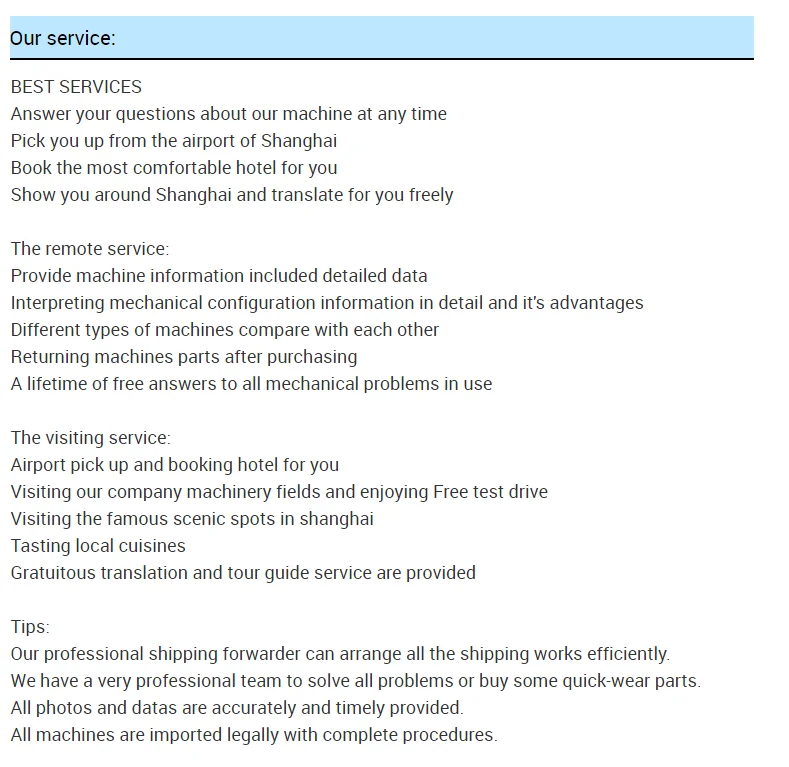The image size is (789, 767).
Task: Click "The visiting service:" subheading
Action: pos(91,438)
